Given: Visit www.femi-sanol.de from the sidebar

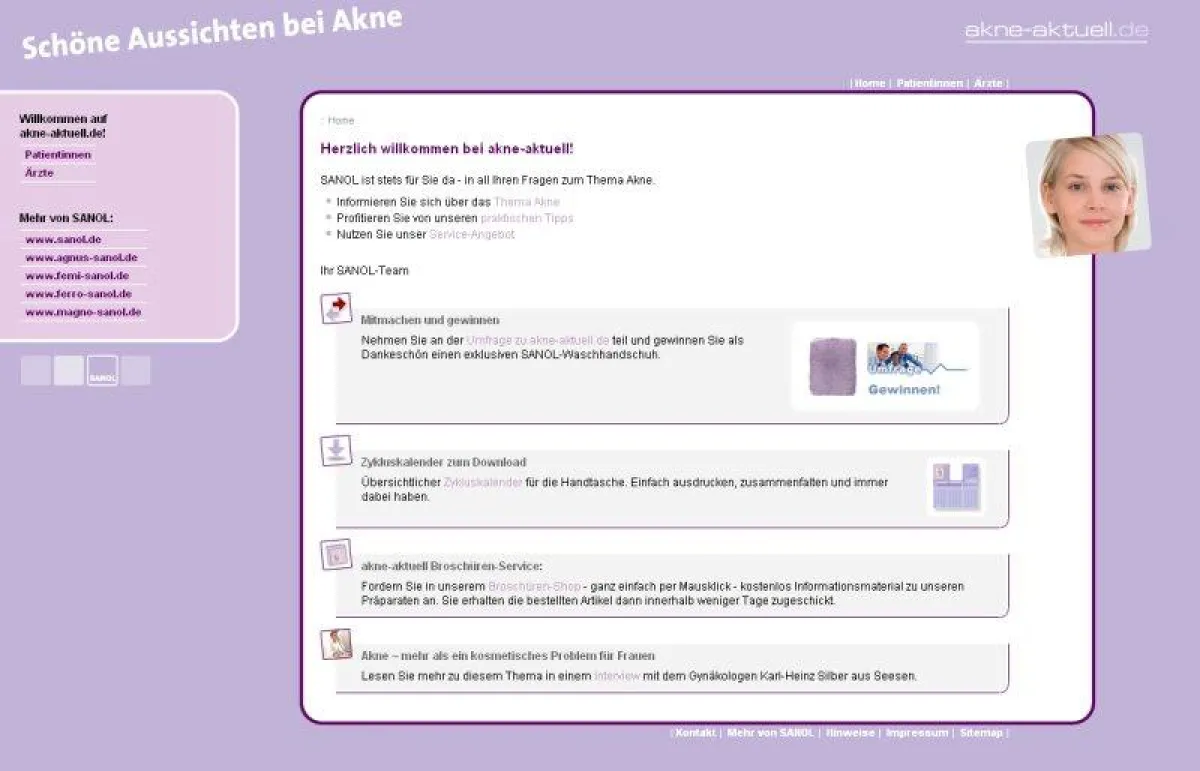Looking at the screenshot, I should coord(77,276).
